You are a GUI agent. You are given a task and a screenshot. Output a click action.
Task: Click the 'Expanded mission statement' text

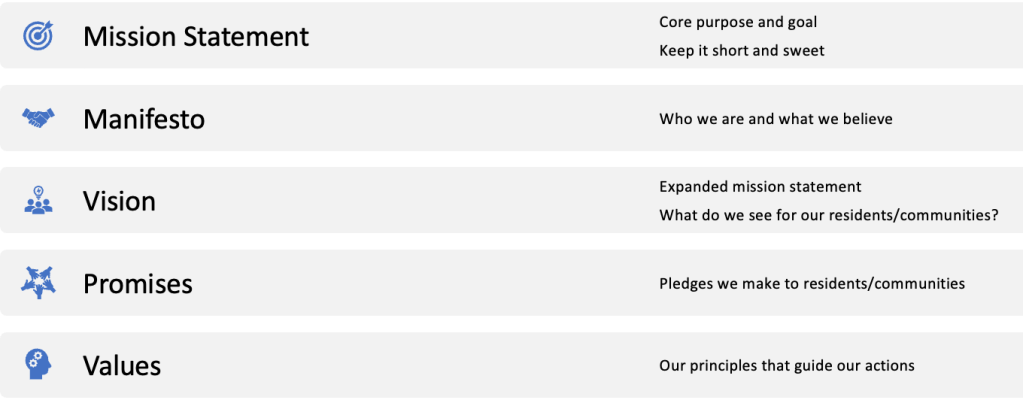(x=760, y=187)
